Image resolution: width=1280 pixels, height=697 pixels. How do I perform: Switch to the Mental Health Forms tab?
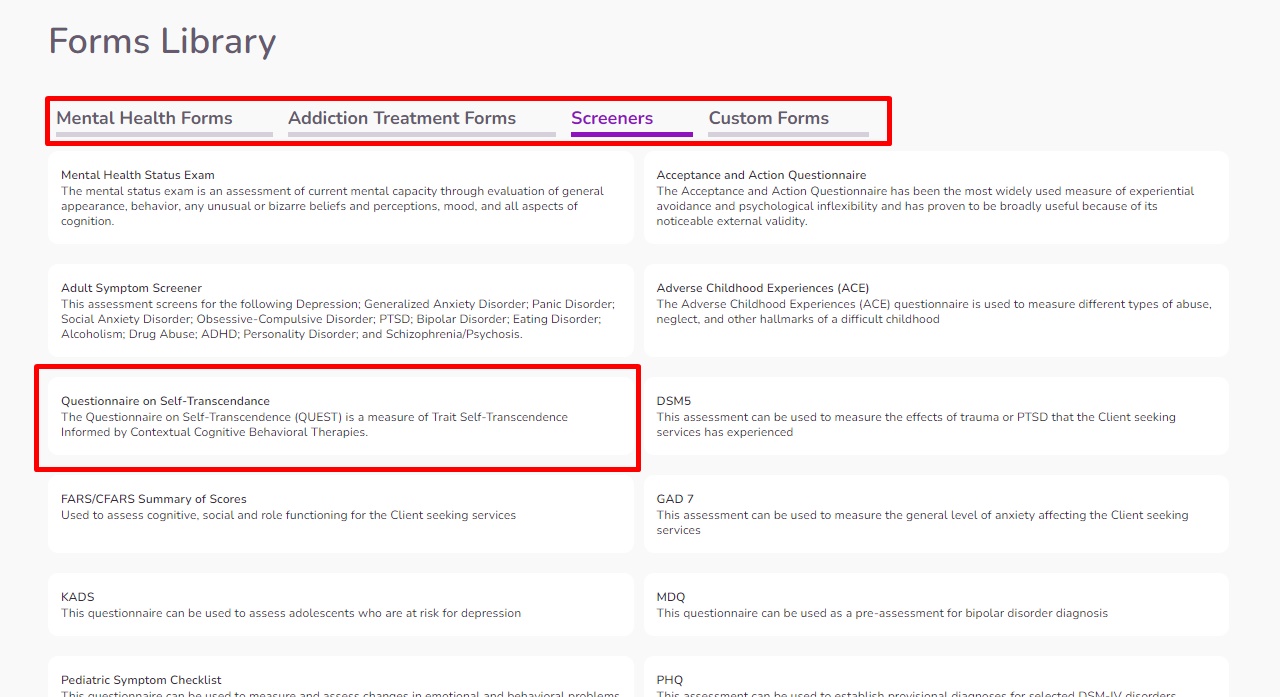tap(144, 117)
